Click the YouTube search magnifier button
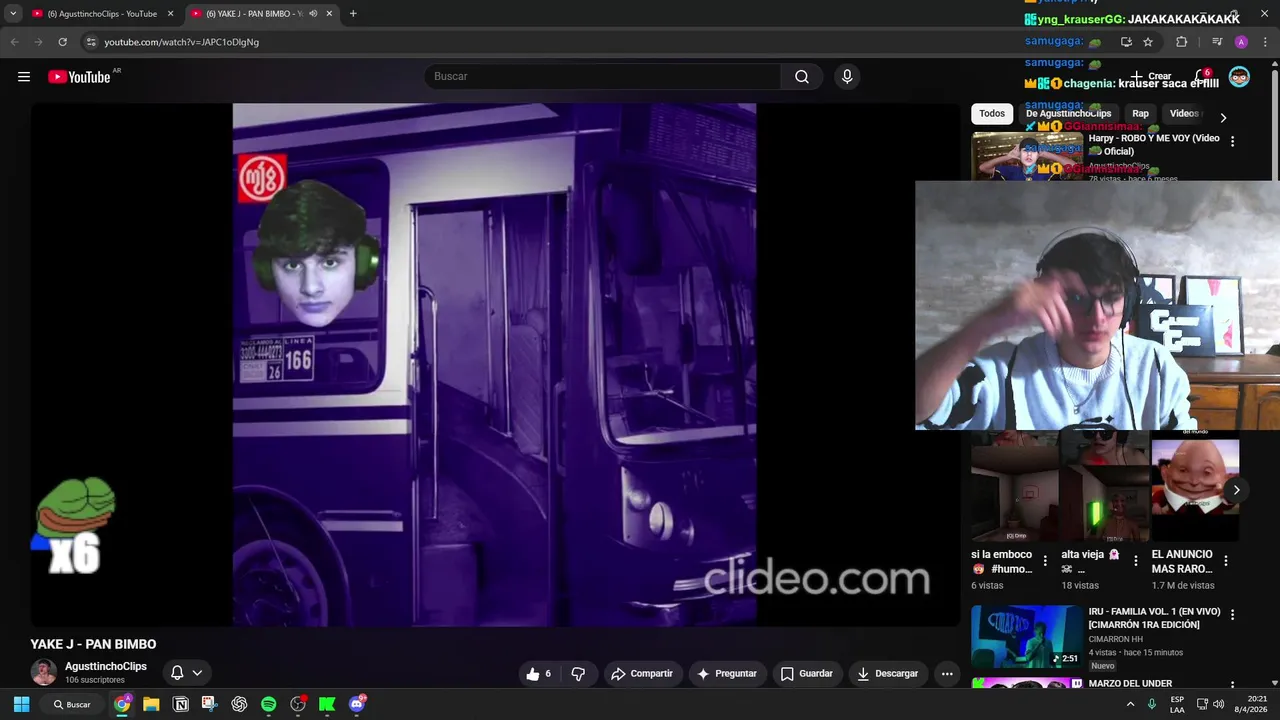The image size is (1280, 720). point(802,77)
